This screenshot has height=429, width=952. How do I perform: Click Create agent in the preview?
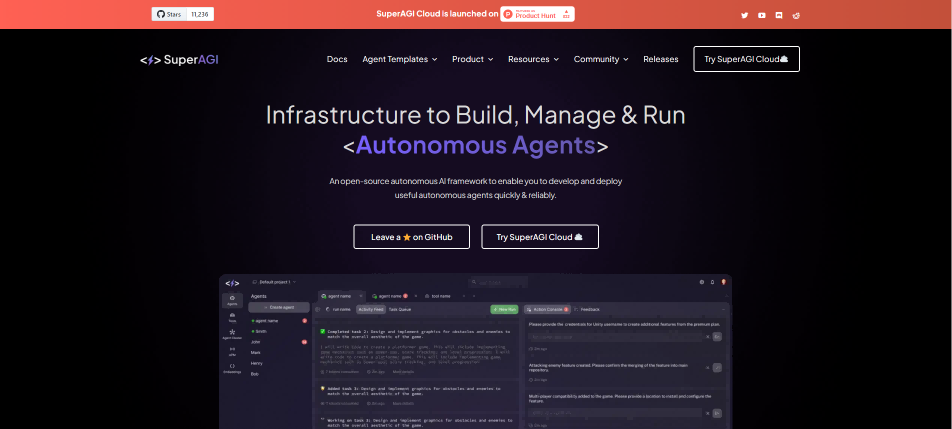tap(279, 308)
